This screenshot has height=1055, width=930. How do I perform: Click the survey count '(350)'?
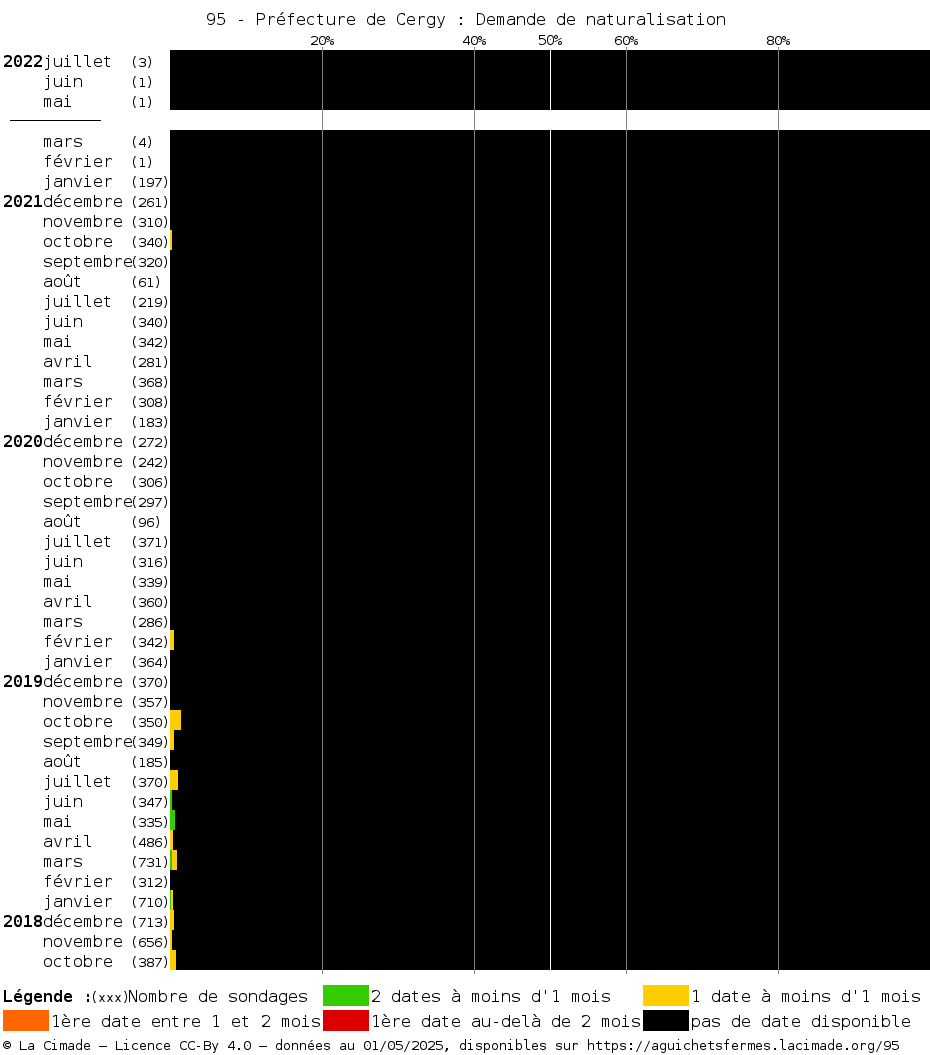150,722
